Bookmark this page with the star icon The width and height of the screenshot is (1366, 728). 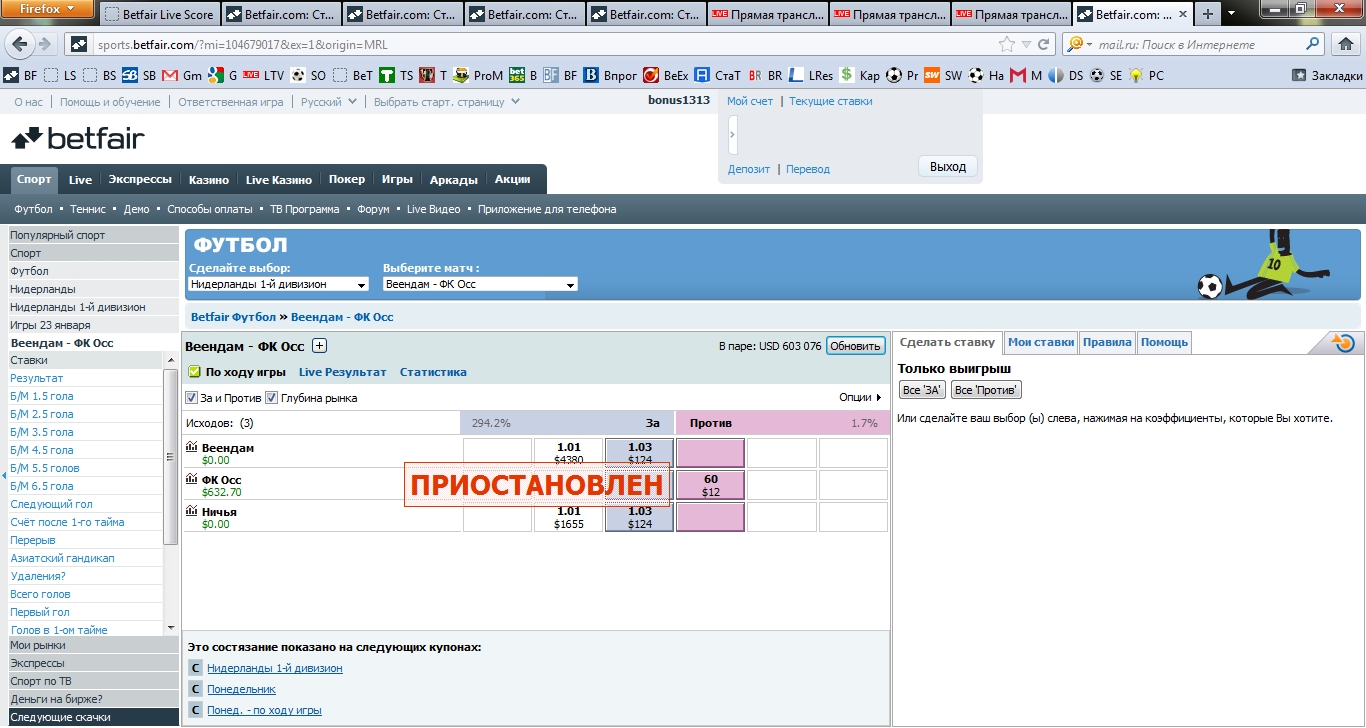[1007, 45]
